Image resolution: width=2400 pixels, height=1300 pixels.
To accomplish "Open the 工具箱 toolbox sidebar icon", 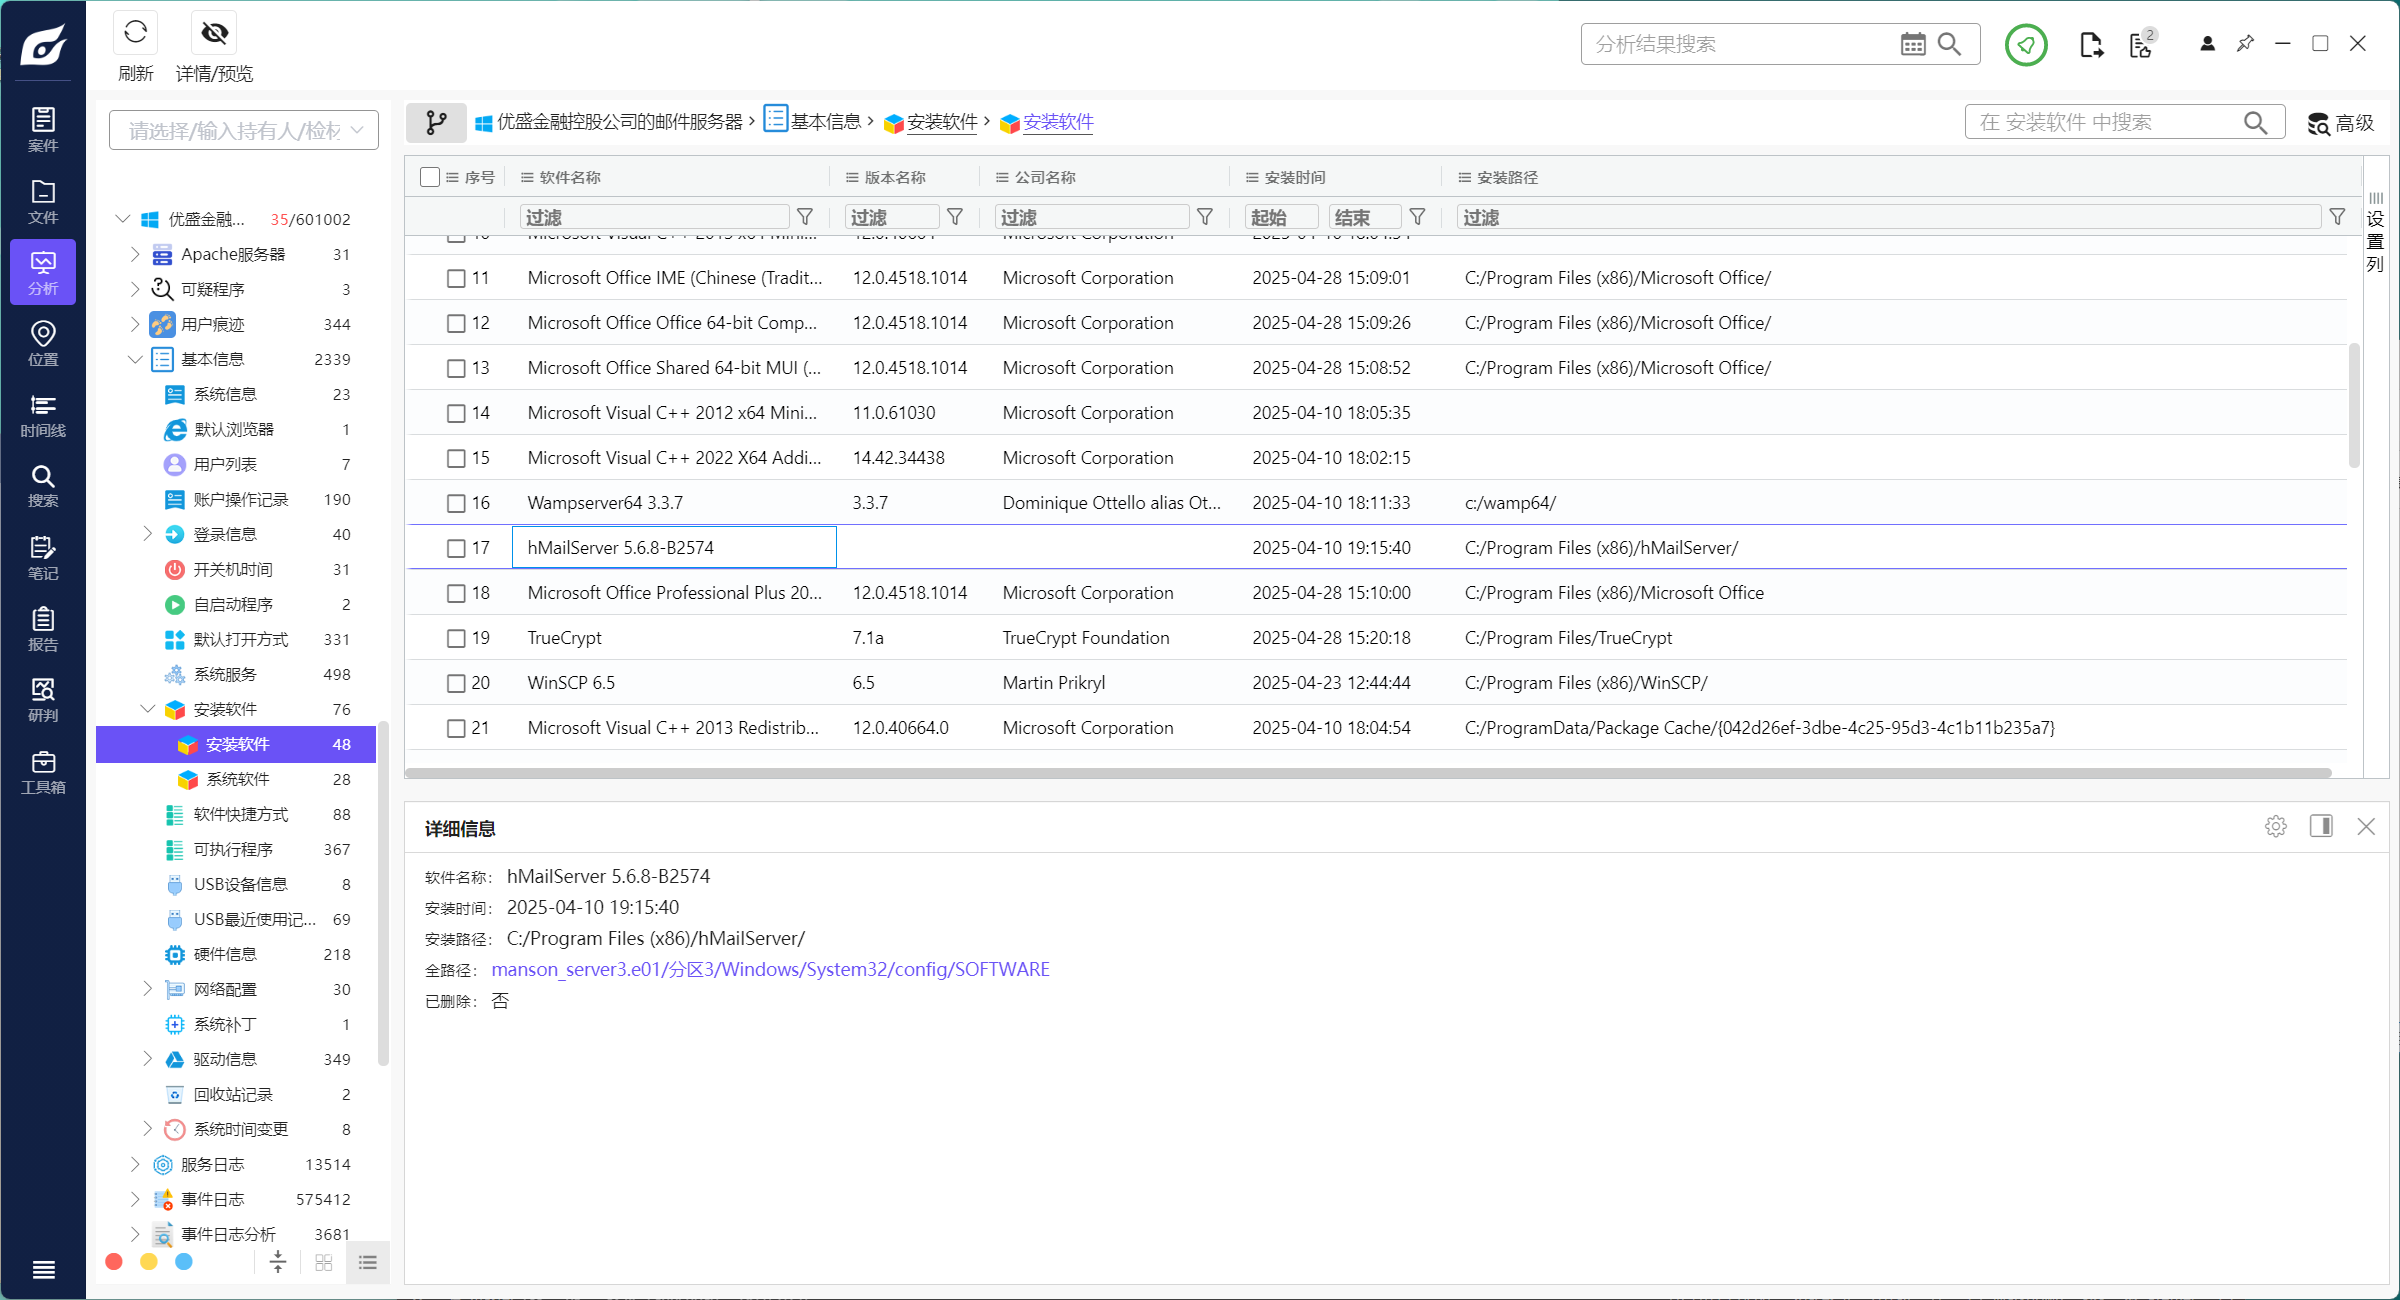I will [42, 771].
